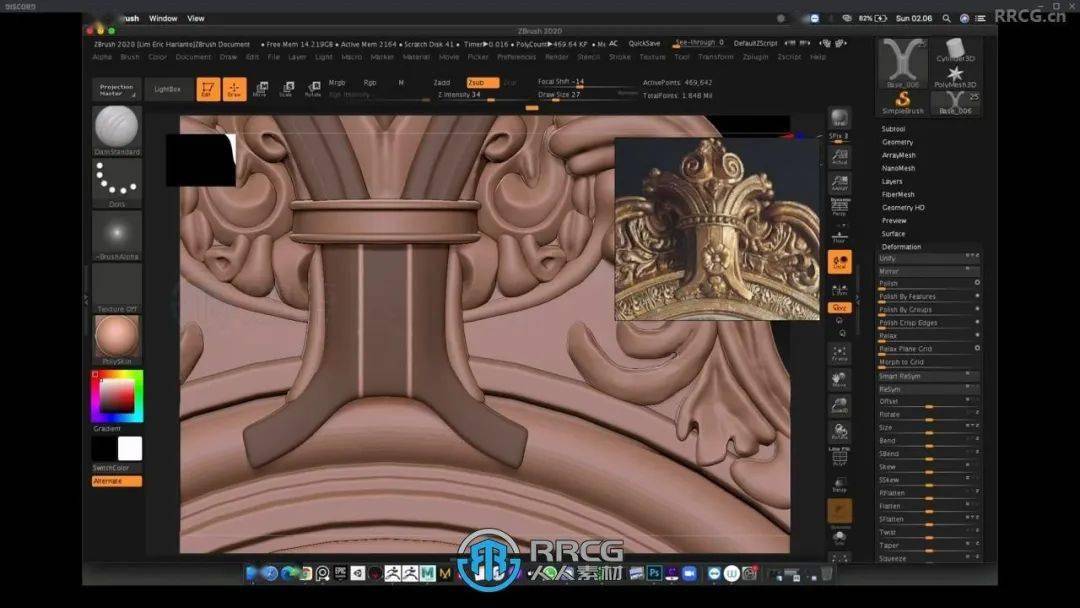Select the Edit mode icon
The width and height of the screenshot is (1080, 608).
[x=208, y=89]
